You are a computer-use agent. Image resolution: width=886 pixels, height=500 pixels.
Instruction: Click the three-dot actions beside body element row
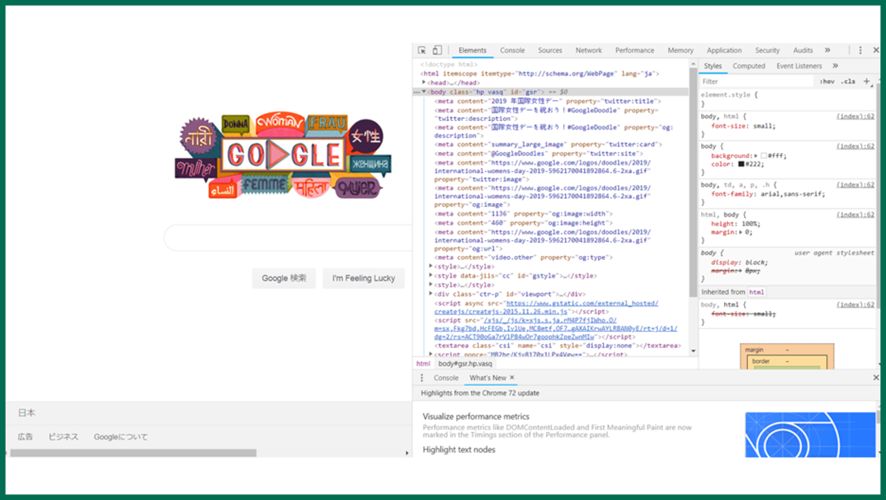(x=416, y=92)
